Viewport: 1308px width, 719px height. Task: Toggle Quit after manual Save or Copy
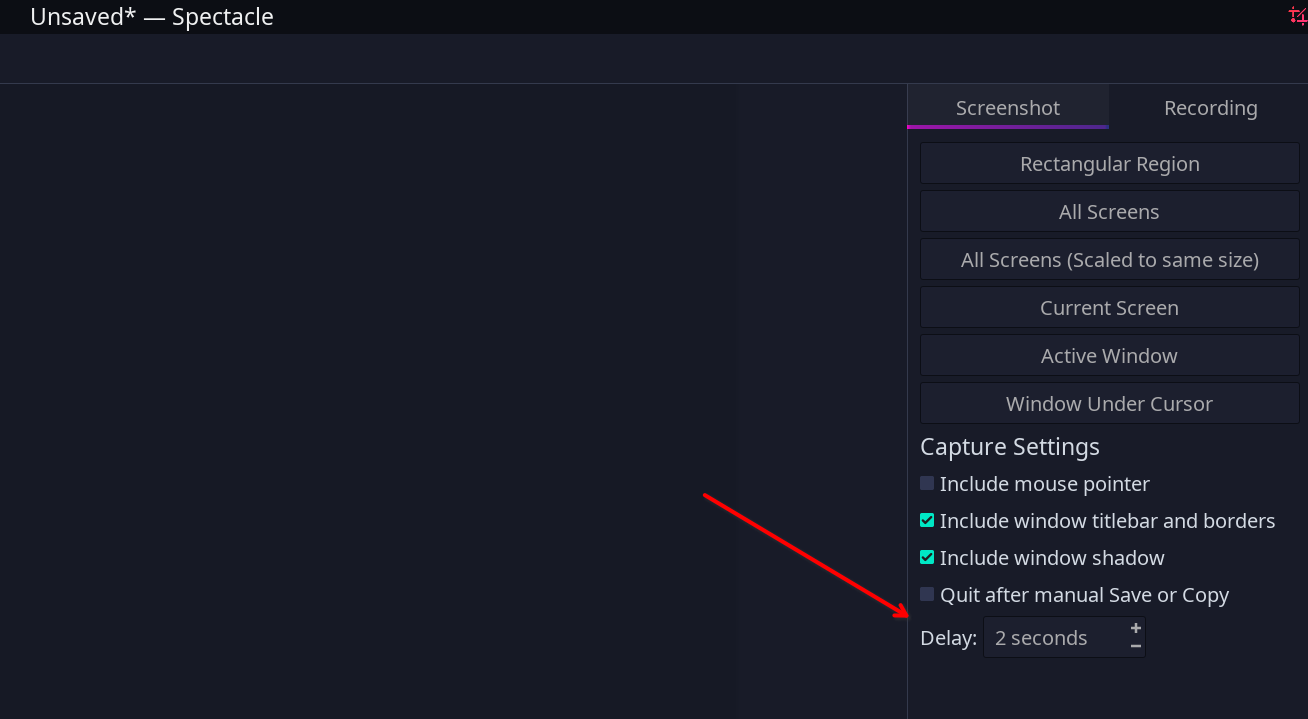pyautogui.click(x=927, y=594)
